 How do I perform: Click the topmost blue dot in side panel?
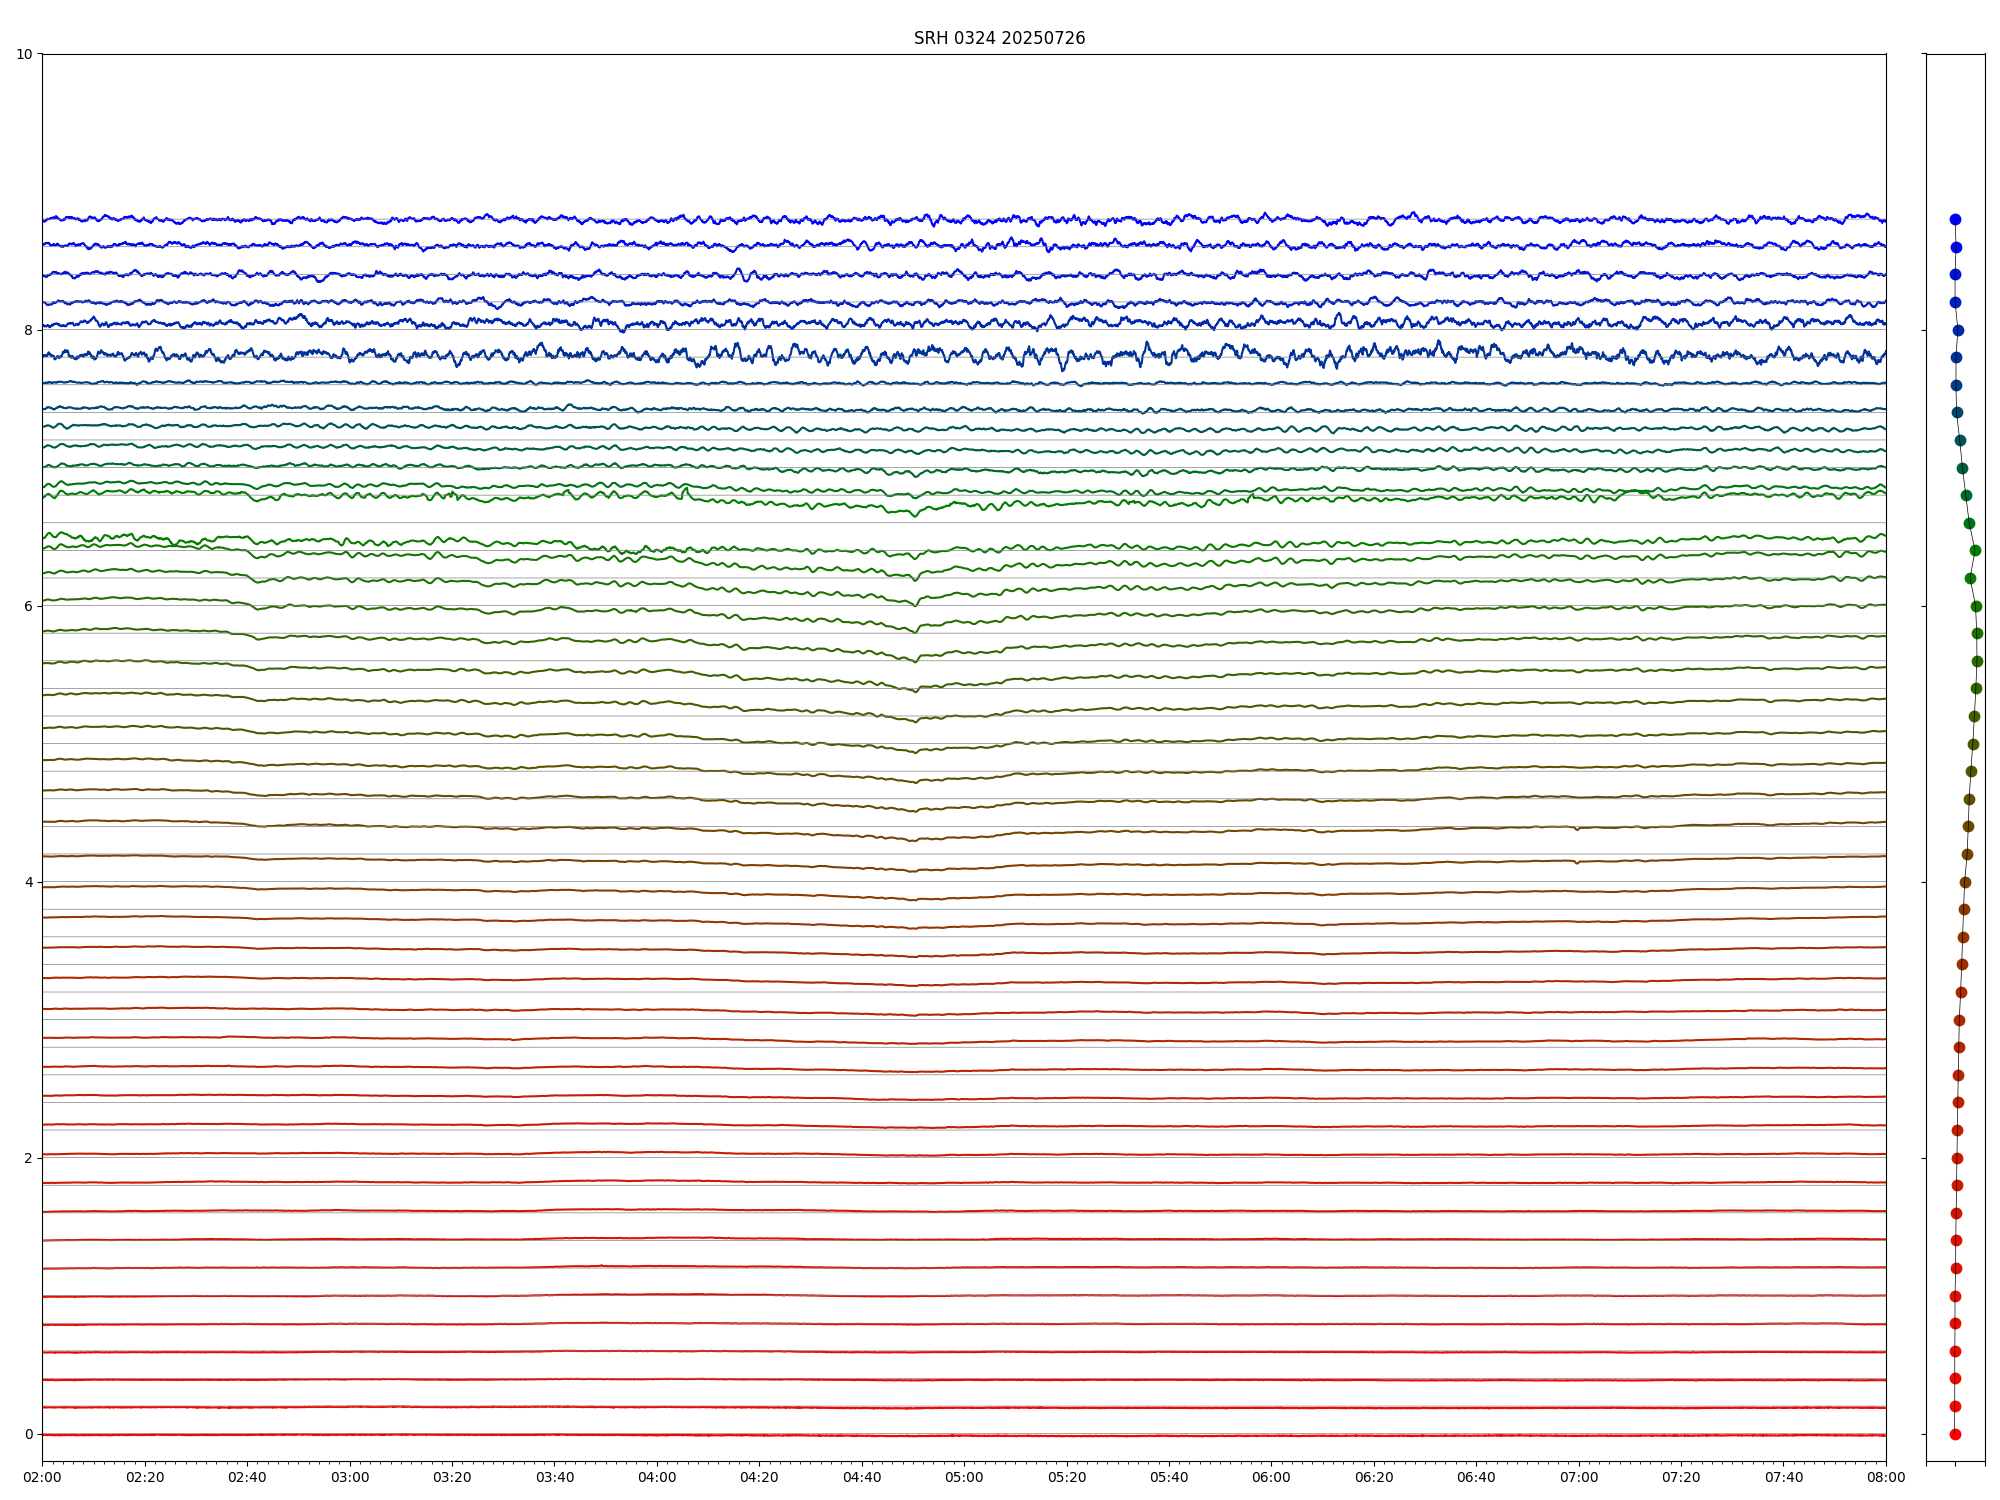click(x=1955, y=219)
